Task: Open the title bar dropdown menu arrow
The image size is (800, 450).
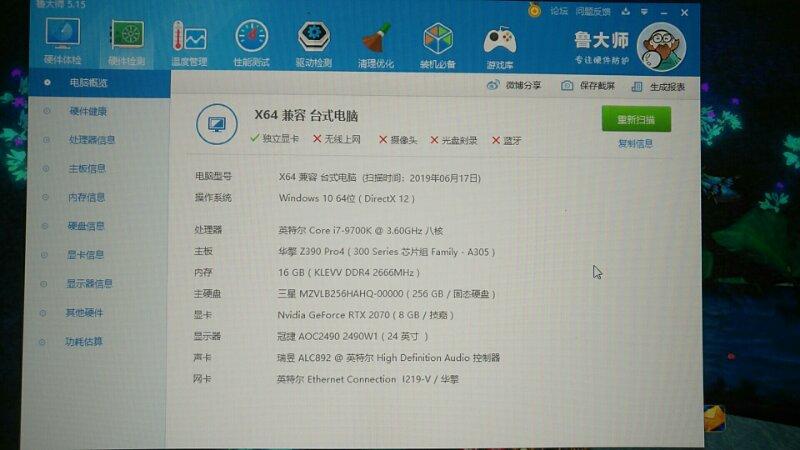Action: pos(644,12)
